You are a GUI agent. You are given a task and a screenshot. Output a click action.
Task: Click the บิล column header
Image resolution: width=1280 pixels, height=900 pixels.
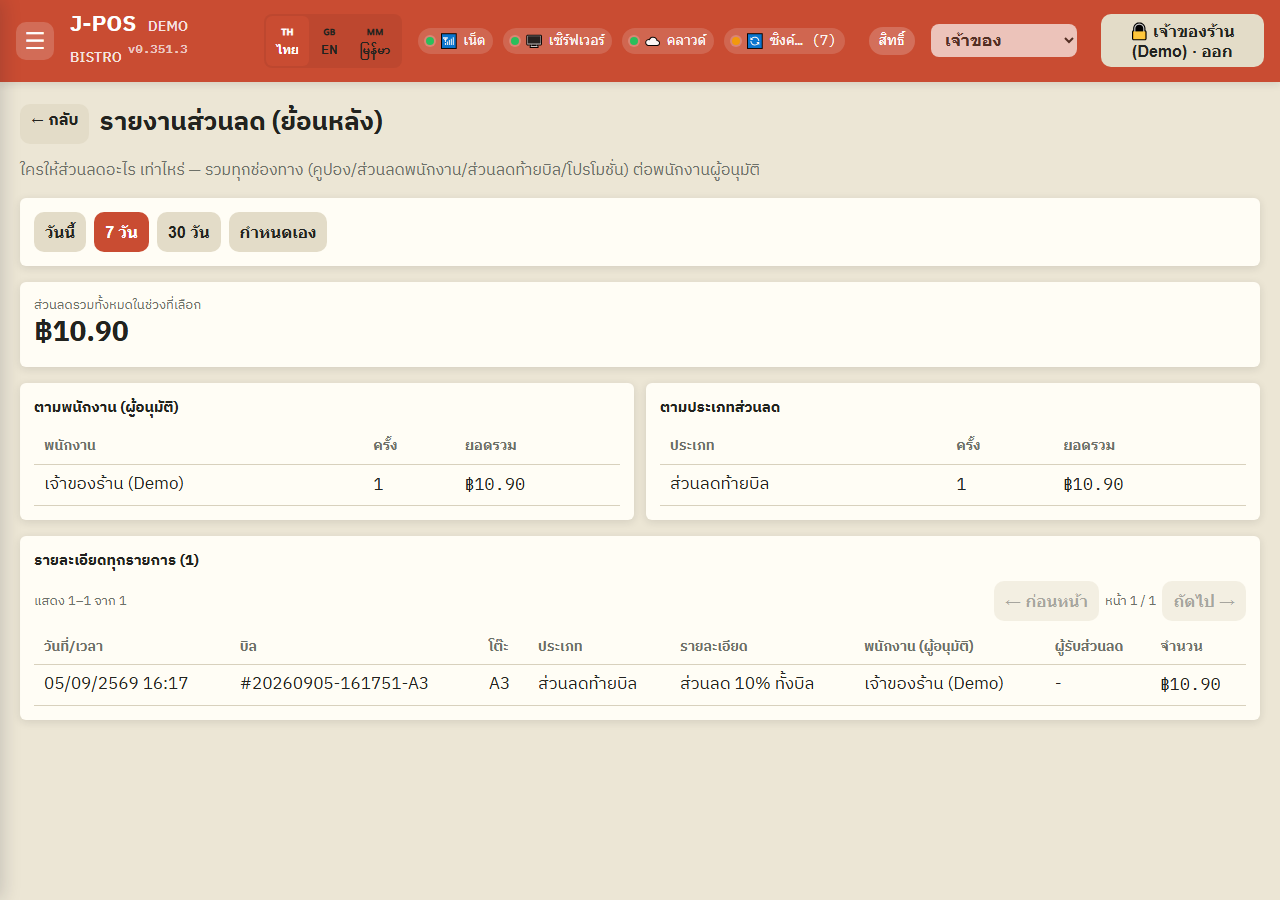(249, 646)
